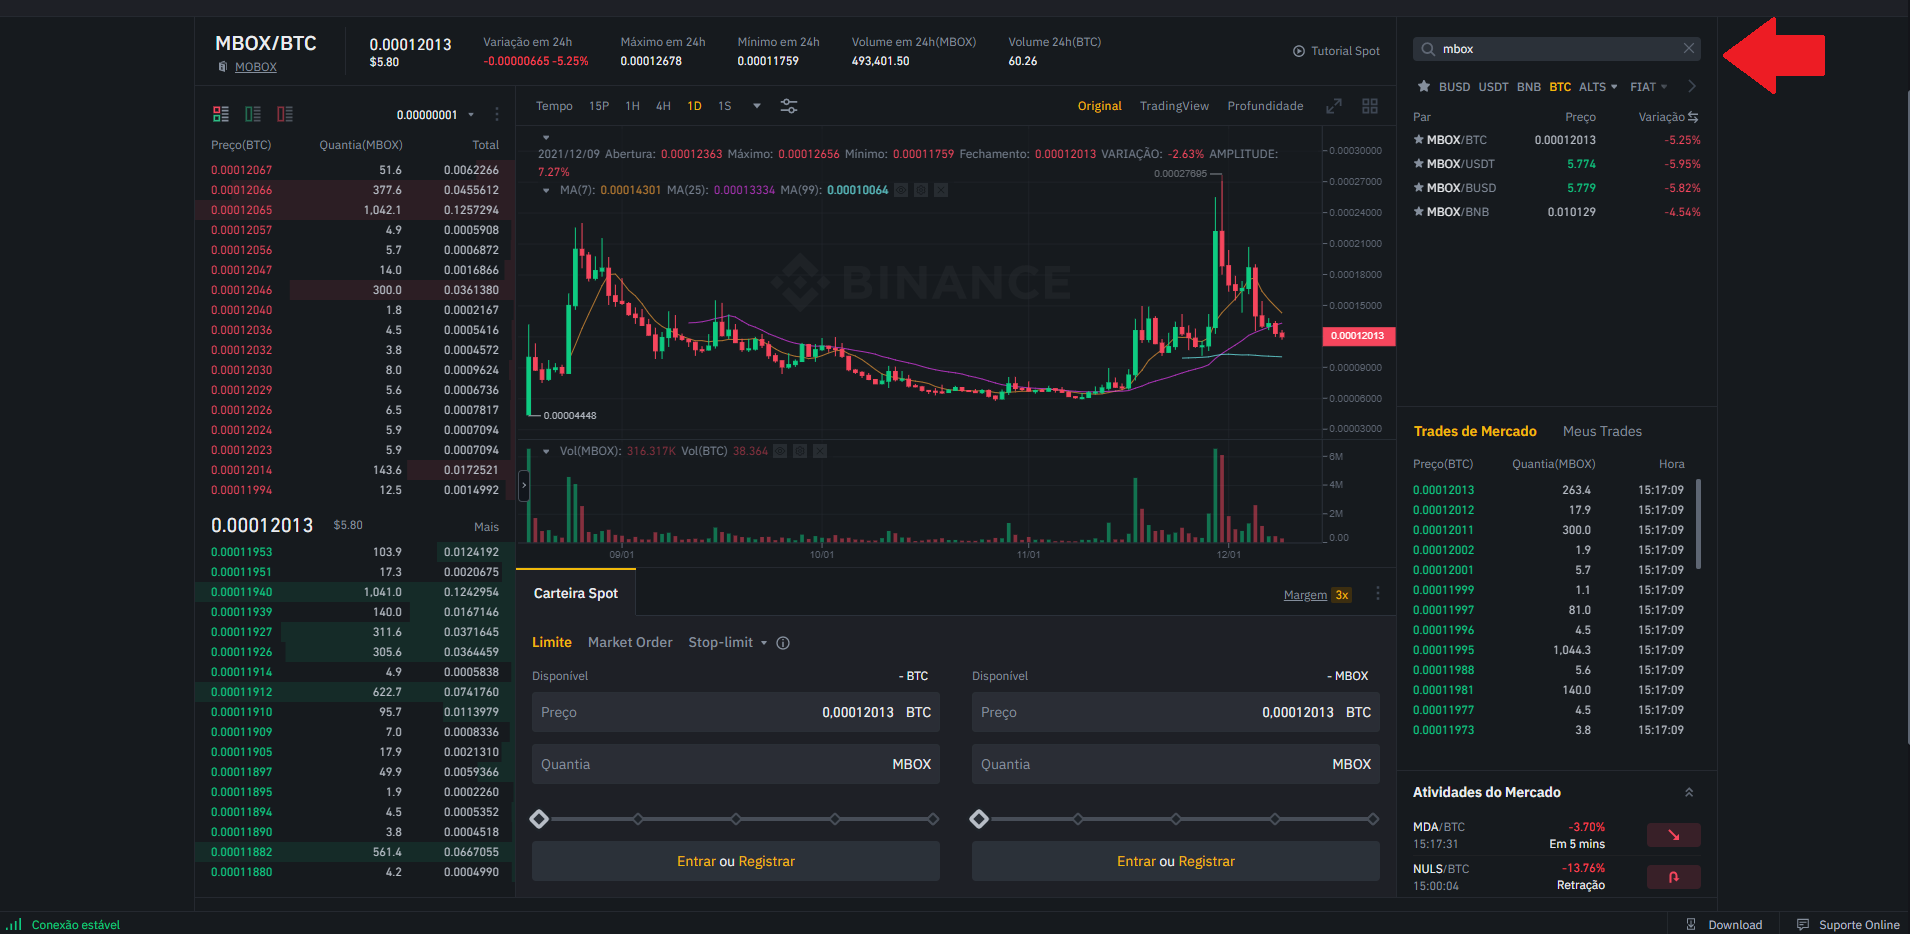
Task: Expand chart to fullscreen
Action: coord(1334,106)
